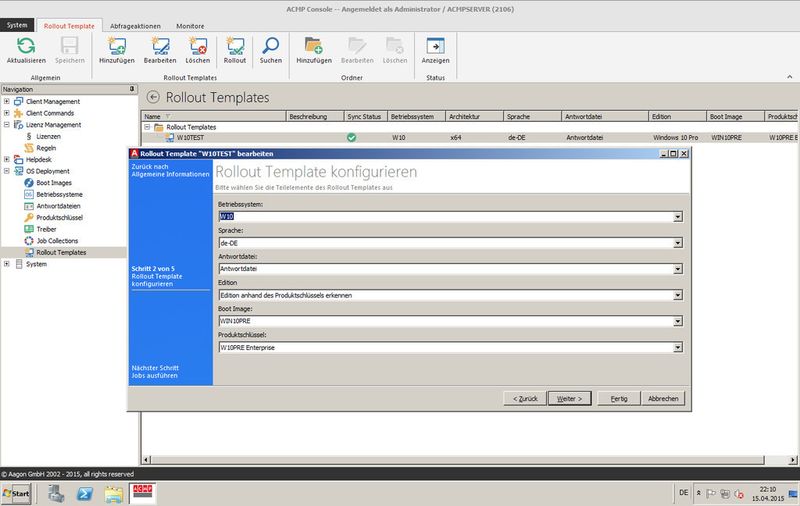Screen dimensions: 800x506
Task: Open Produktschlüssel in navigation
Action: [x=59, y=218]
